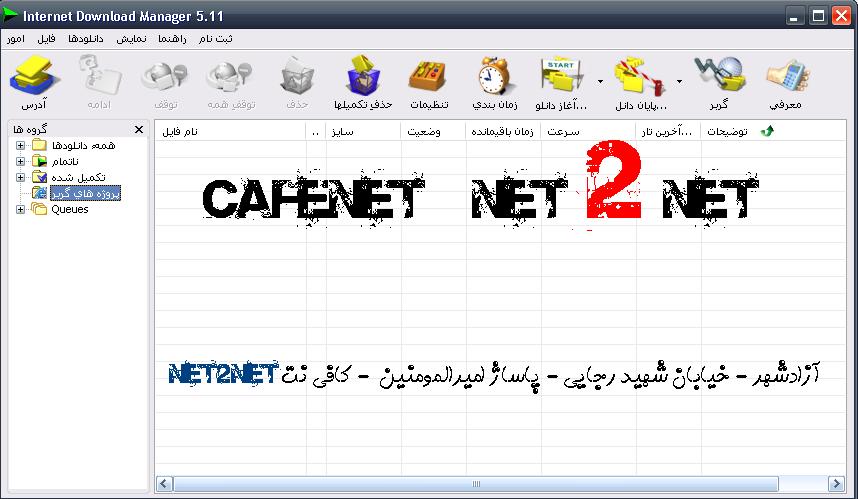Screen dimensions: 858x499
Task: Select همه دانلودها in the groups tree
Action: (84, 146)
